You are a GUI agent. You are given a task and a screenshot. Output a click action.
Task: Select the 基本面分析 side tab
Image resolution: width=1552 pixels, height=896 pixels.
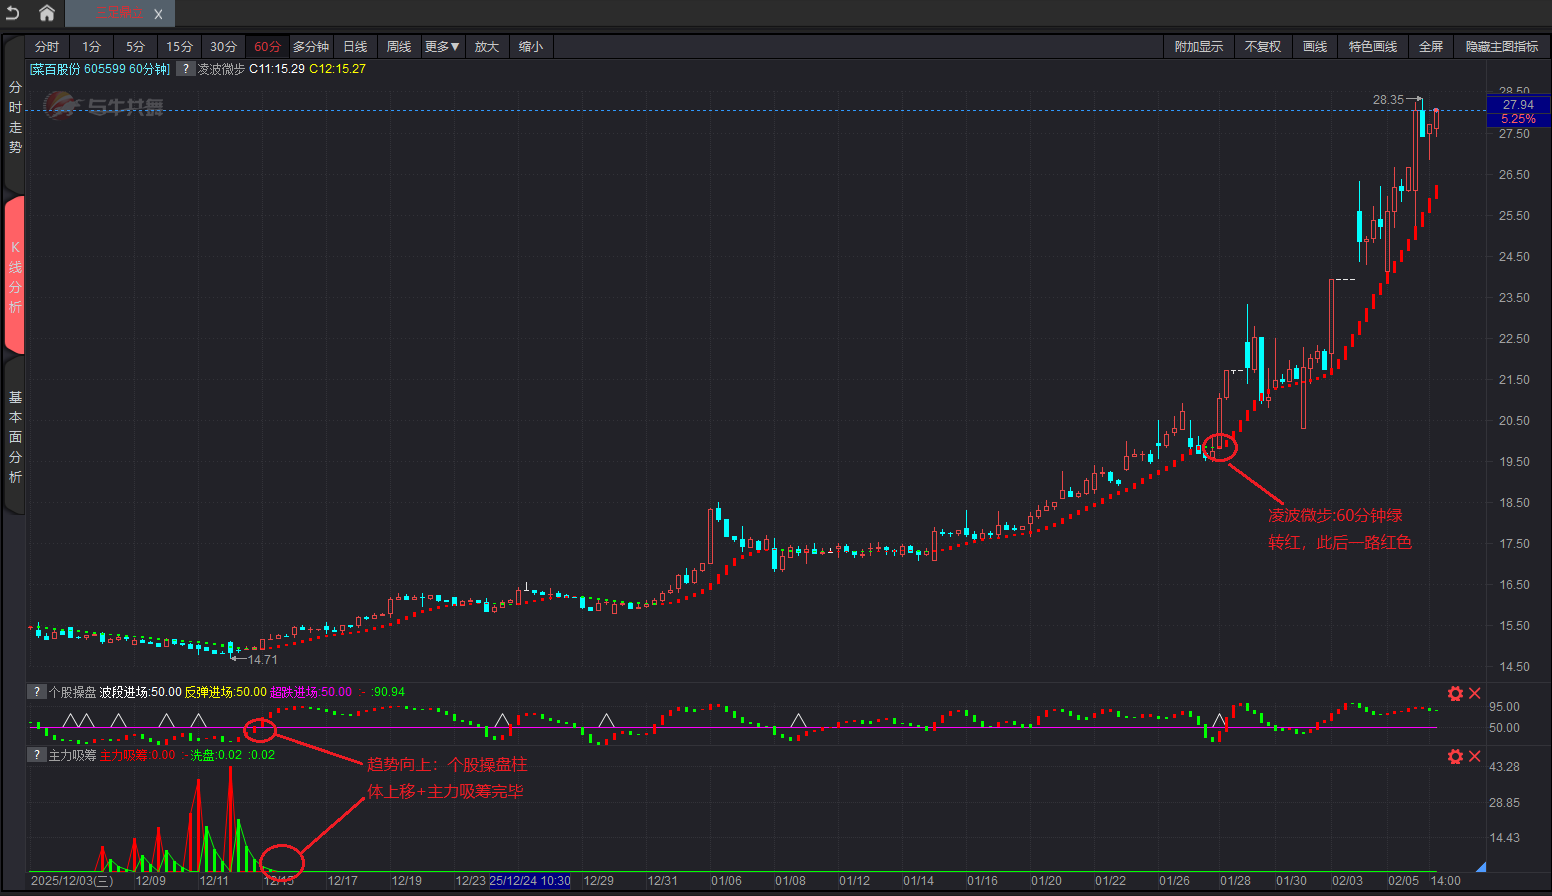pos(15,437)
